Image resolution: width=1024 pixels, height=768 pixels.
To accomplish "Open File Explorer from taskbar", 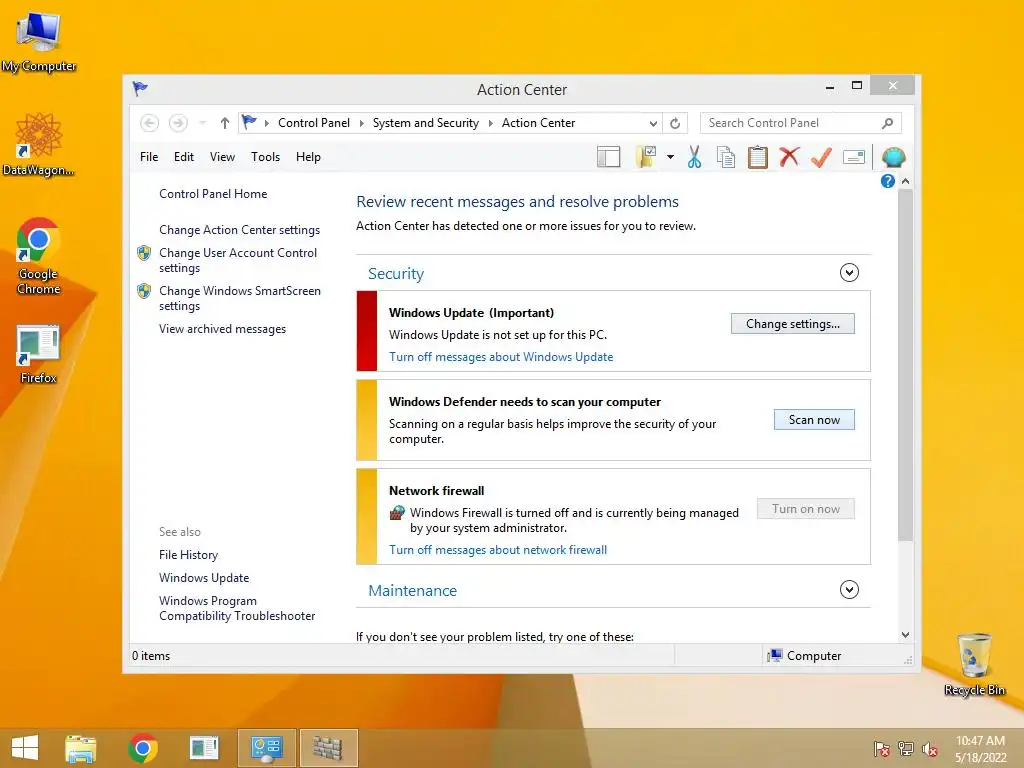I will click(x=81, y=748).
